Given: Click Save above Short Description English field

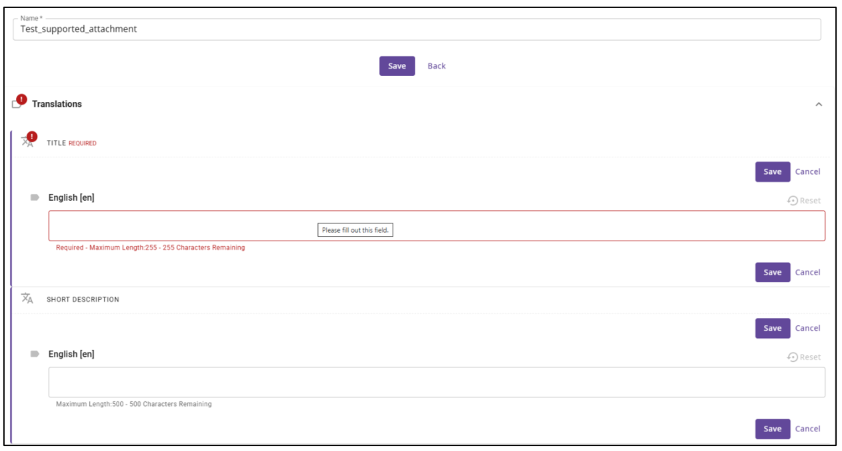Looking at the screenshot, I should pos(772,328).
